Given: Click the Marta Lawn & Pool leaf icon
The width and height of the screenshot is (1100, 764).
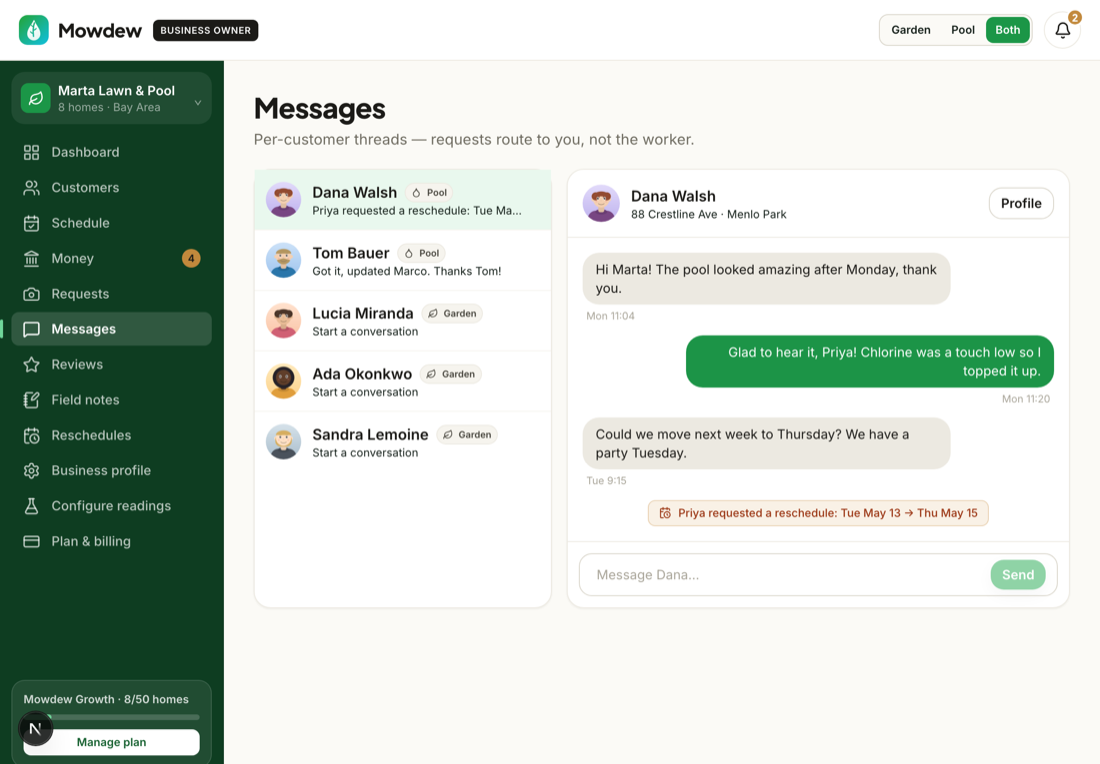Looking at the screenshot, I should (x=36, y=98).
